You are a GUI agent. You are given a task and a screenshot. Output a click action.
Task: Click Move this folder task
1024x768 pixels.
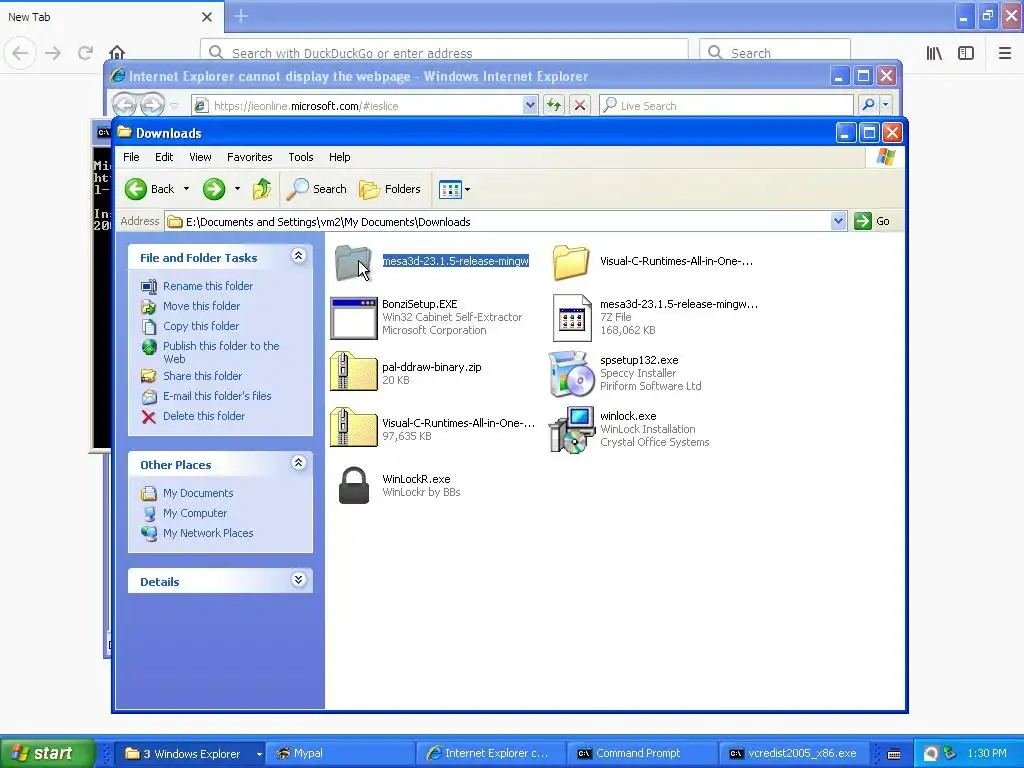click(x=201, y=306)
